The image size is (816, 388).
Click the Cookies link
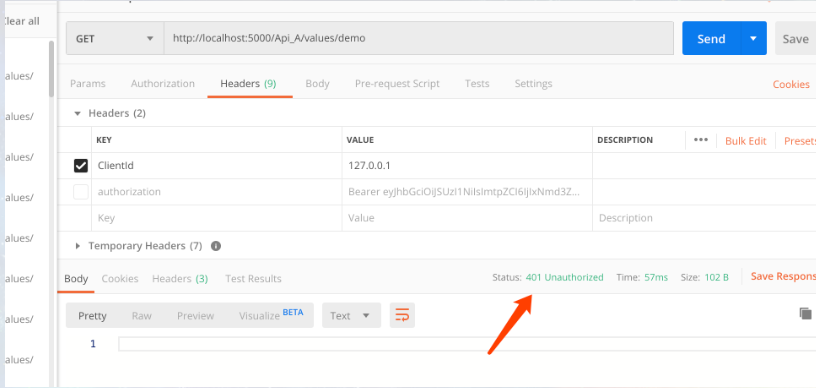[x=790, y=84]
